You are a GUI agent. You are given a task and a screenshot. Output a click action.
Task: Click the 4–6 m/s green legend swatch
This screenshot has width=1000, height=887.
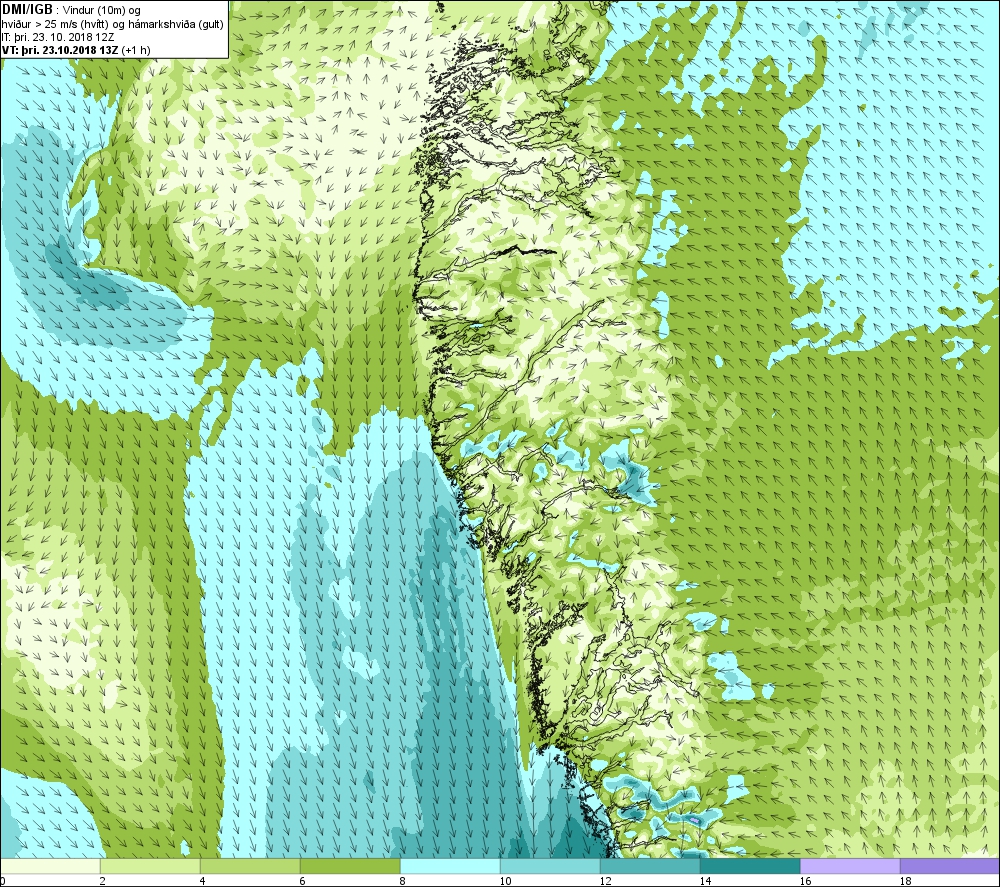[250, 866]
